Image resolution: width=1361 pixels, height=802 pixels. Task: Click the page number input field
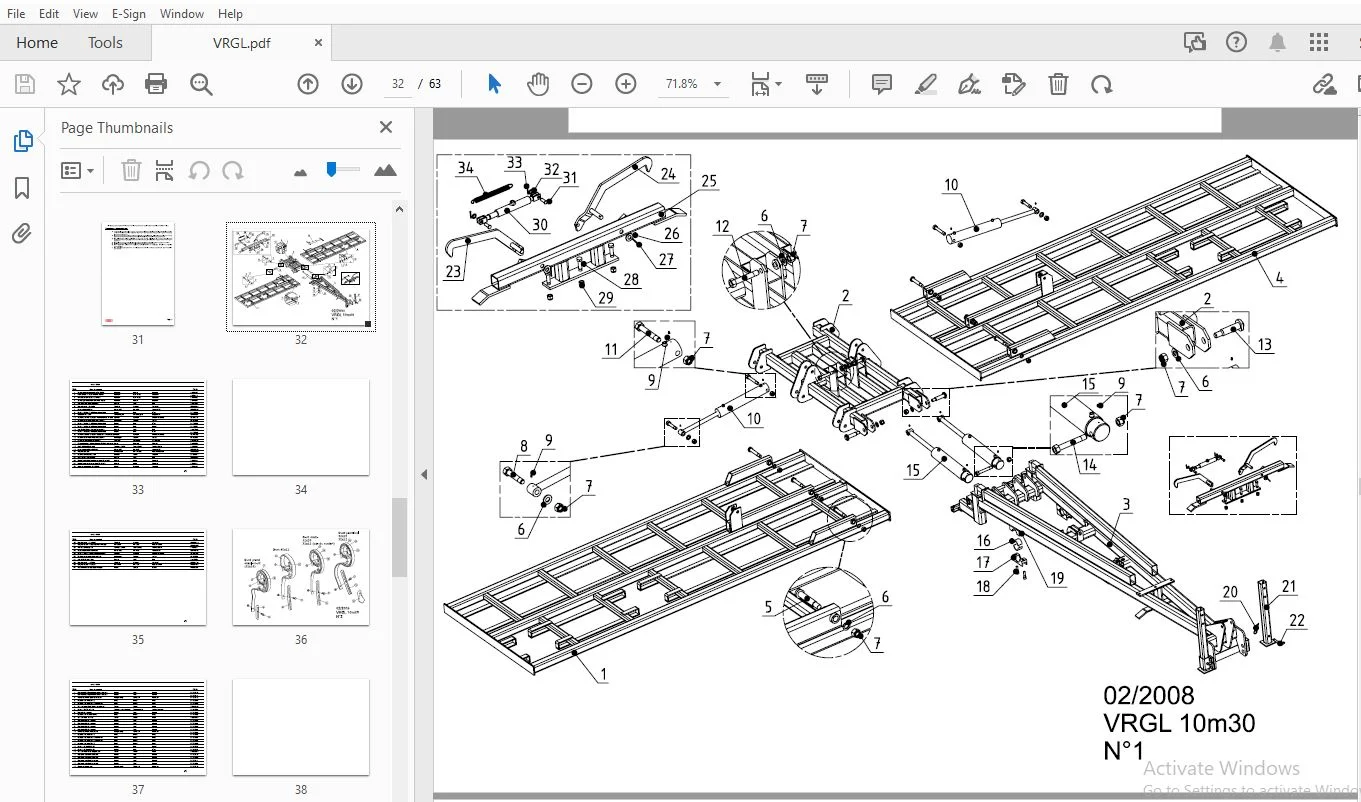[x=398, y=84]
